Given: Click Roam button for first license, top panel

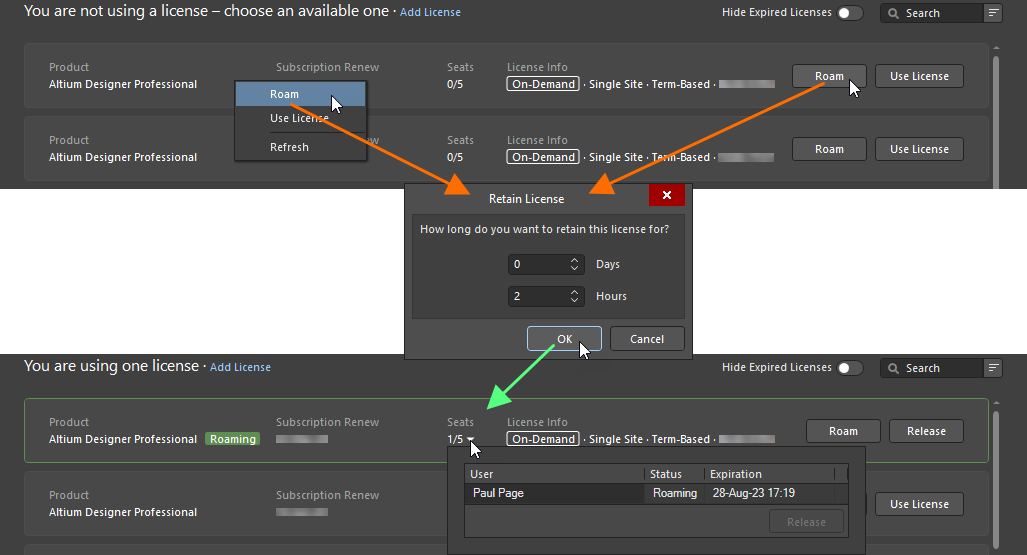Looking at the screenshot, I should (x=829, y=76).
